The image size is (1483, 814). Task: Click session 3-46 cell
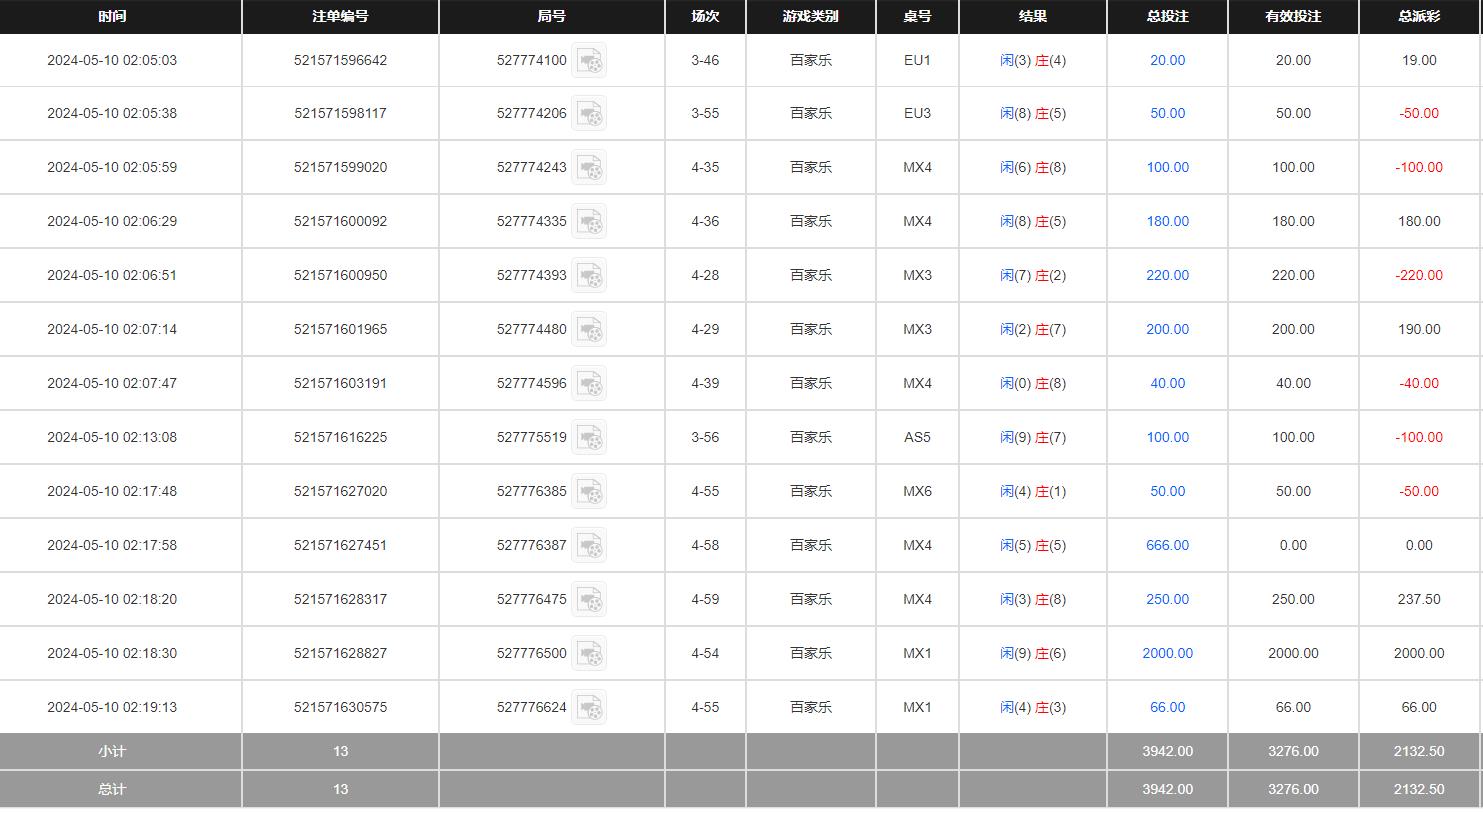(x=705, y=60)
